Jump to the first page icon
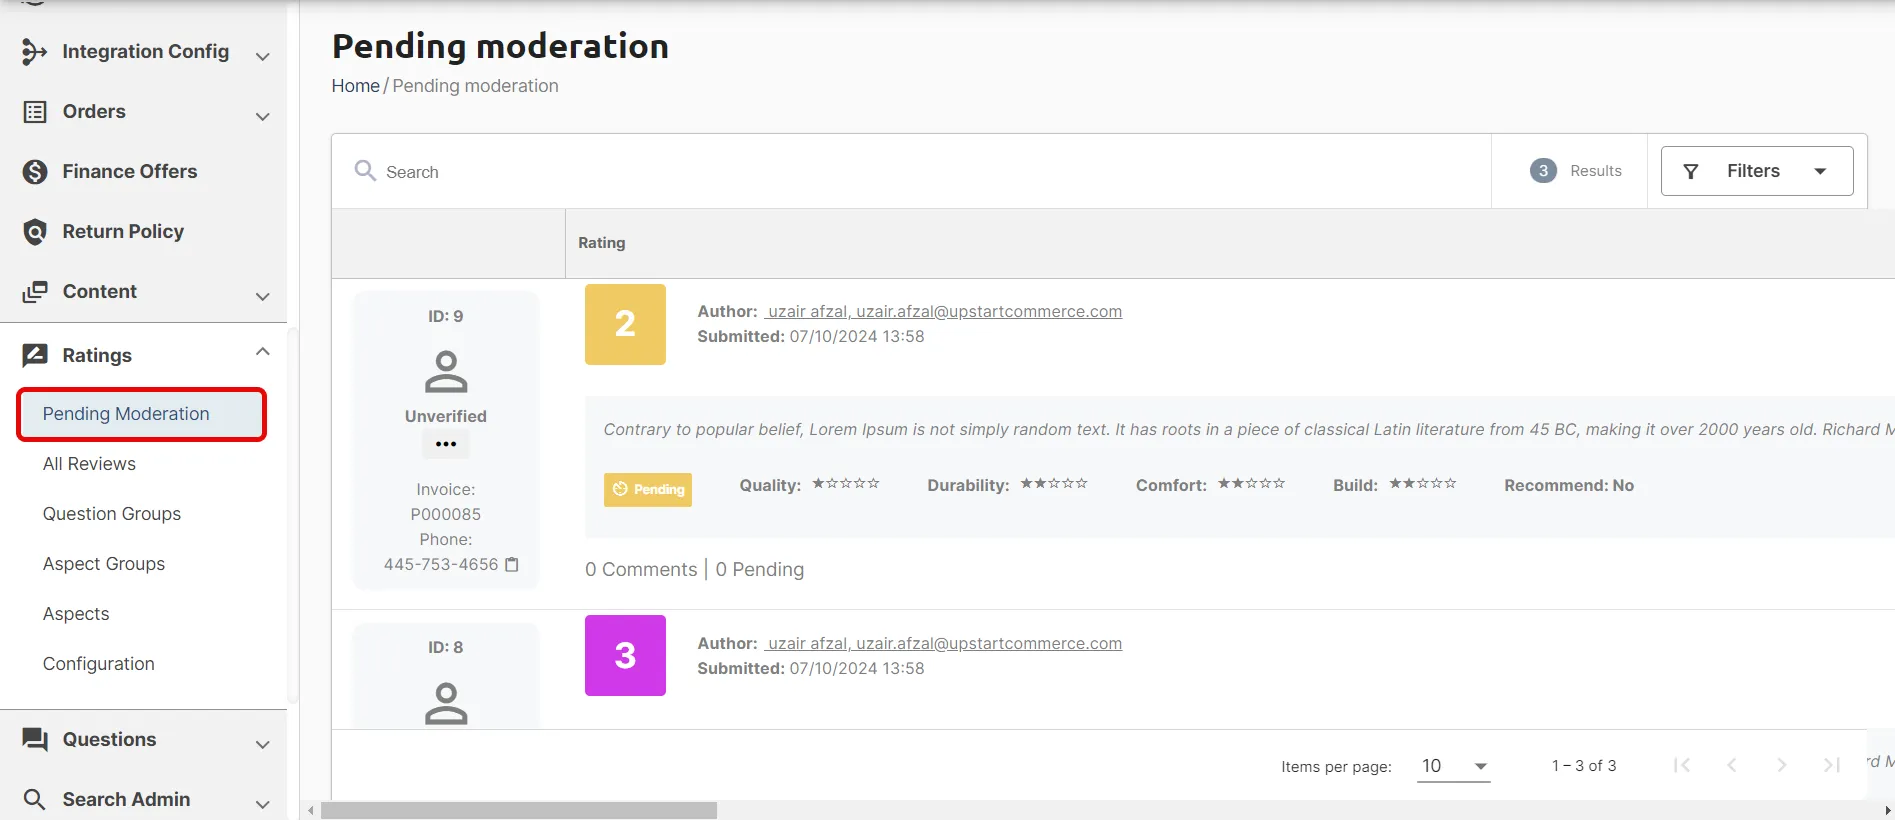1895x820 pixels. tap(1682, 765)
